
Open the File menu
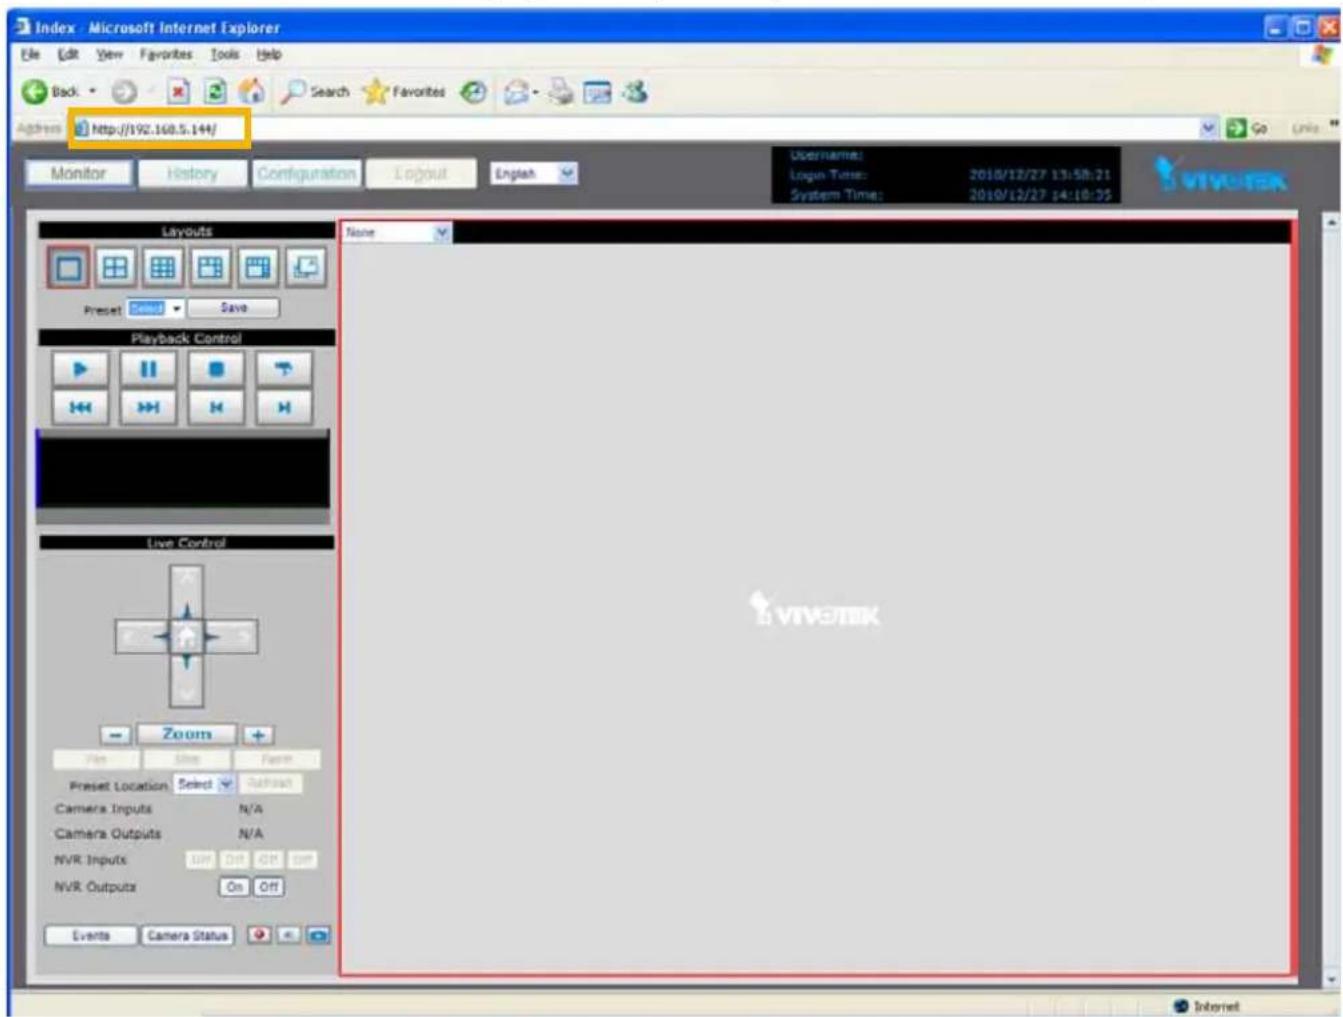click(x=30, y=54)
